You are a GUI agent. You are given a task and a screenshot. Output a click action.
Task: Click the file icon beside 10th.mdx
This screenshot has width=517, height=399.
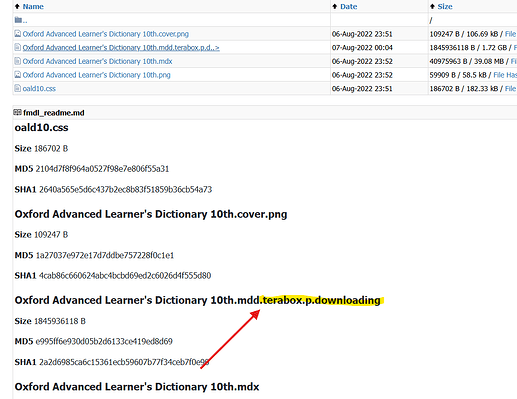pyautogui.click(x=18, y=61)
